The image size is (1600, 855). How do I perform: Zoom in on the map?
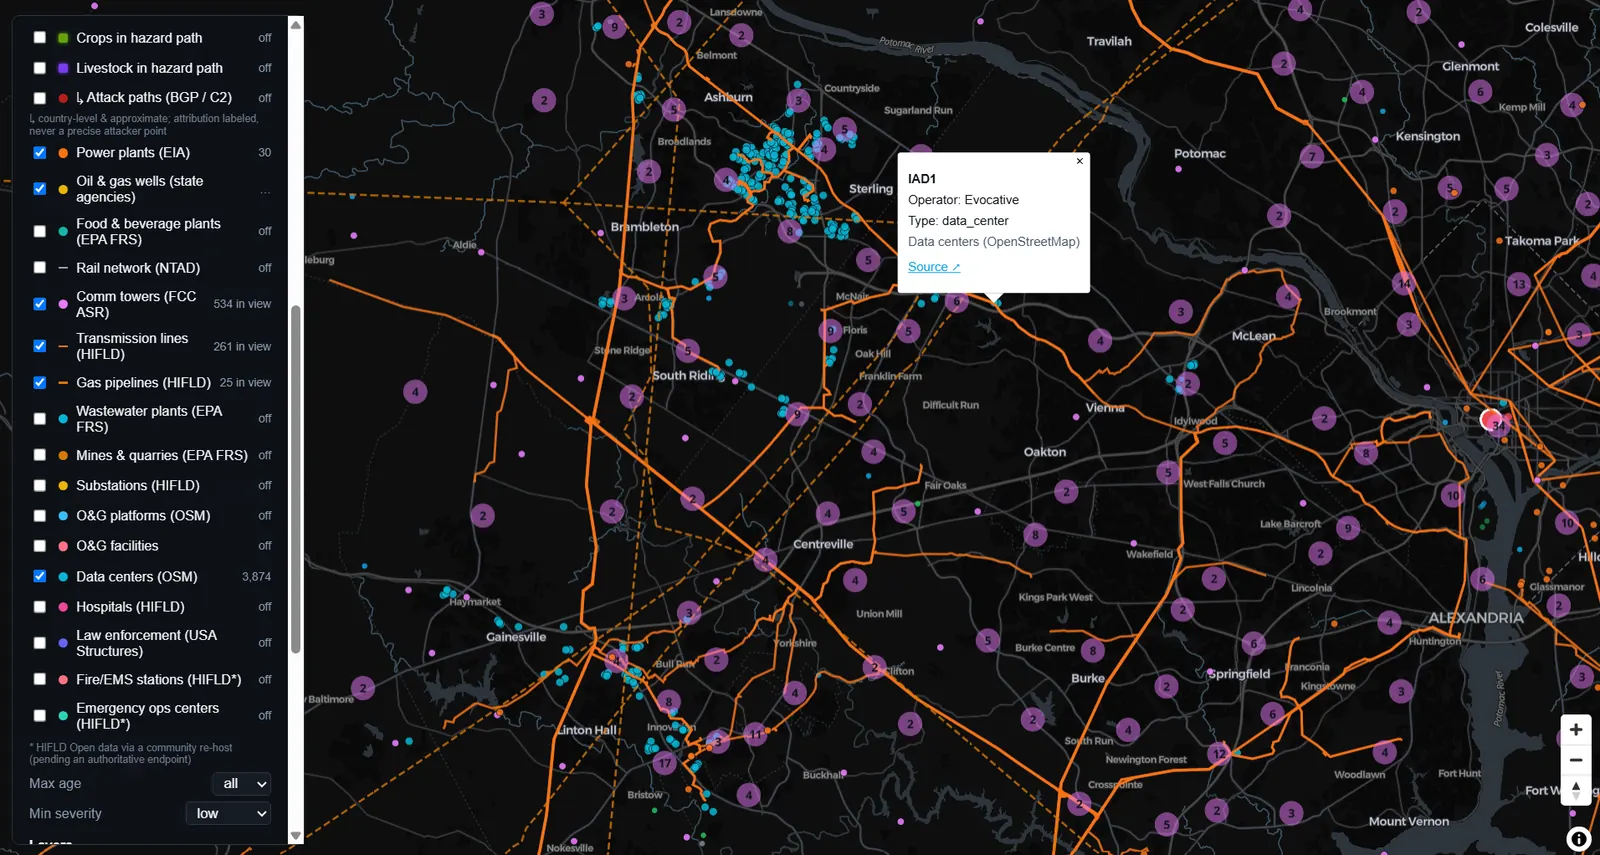point(1576,730)
